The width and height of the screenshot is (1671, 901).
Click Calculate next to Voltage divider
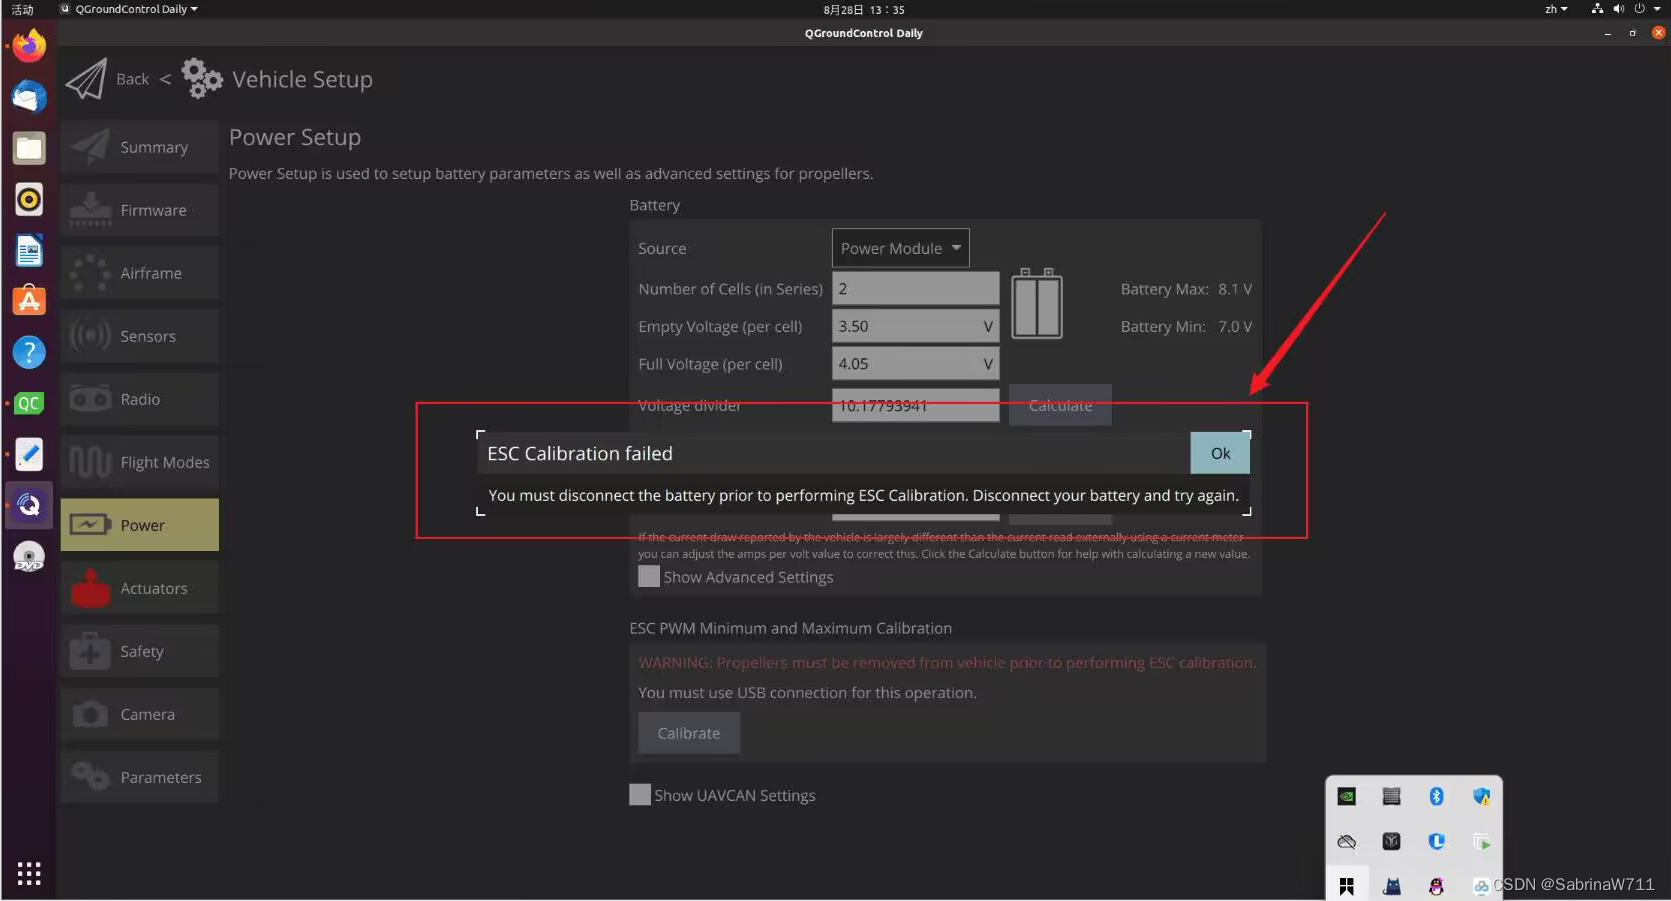pos(1060,405)
